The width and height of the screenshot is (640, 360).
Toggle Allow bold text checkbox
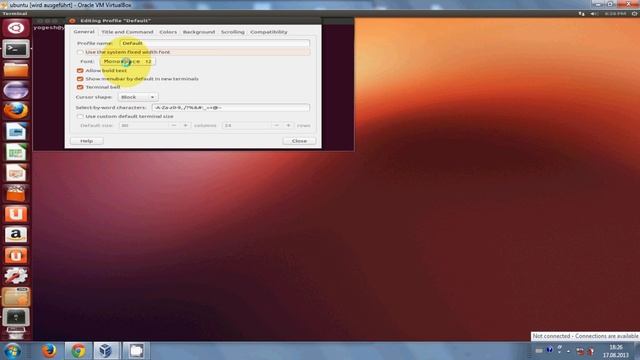tap(80, 71)
